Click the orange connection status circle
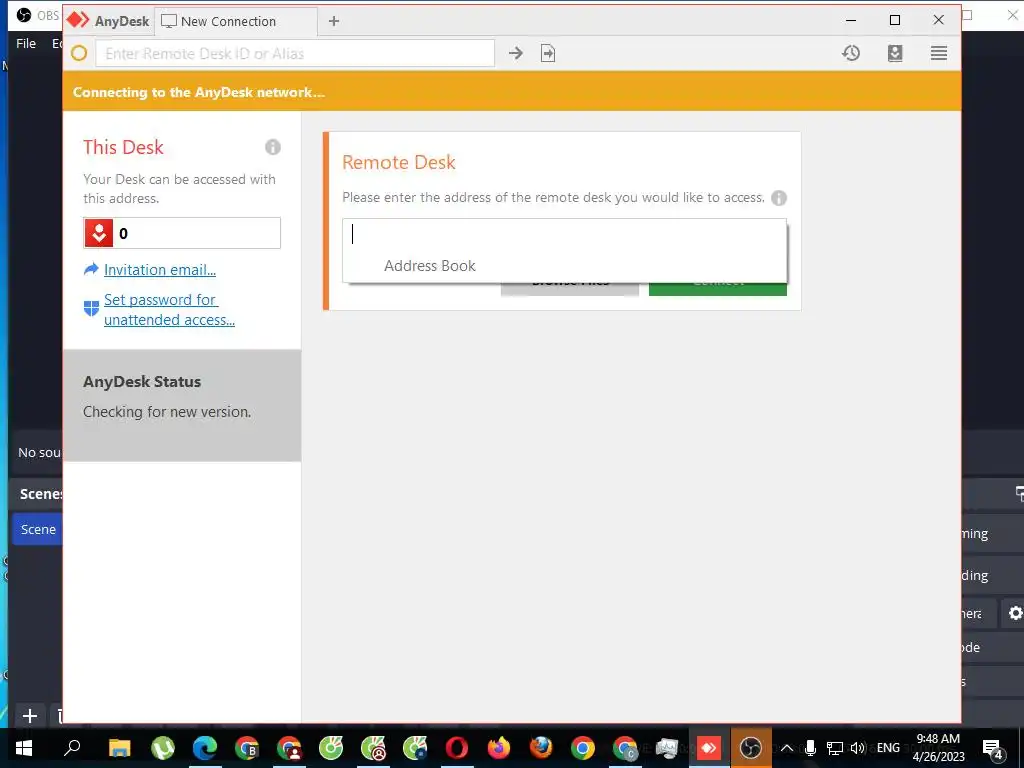 tap(79, 54)
